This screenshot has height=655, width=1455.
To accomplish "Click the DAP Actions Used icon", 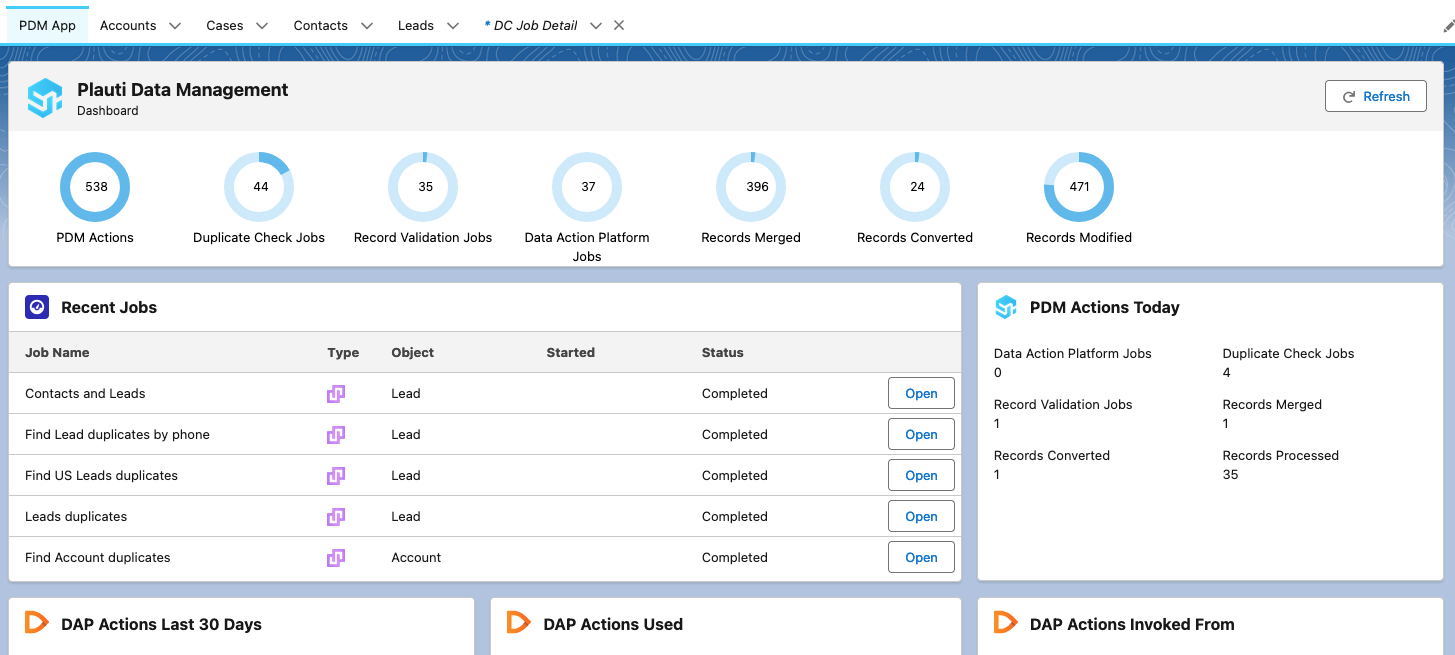I will point(519,623).
